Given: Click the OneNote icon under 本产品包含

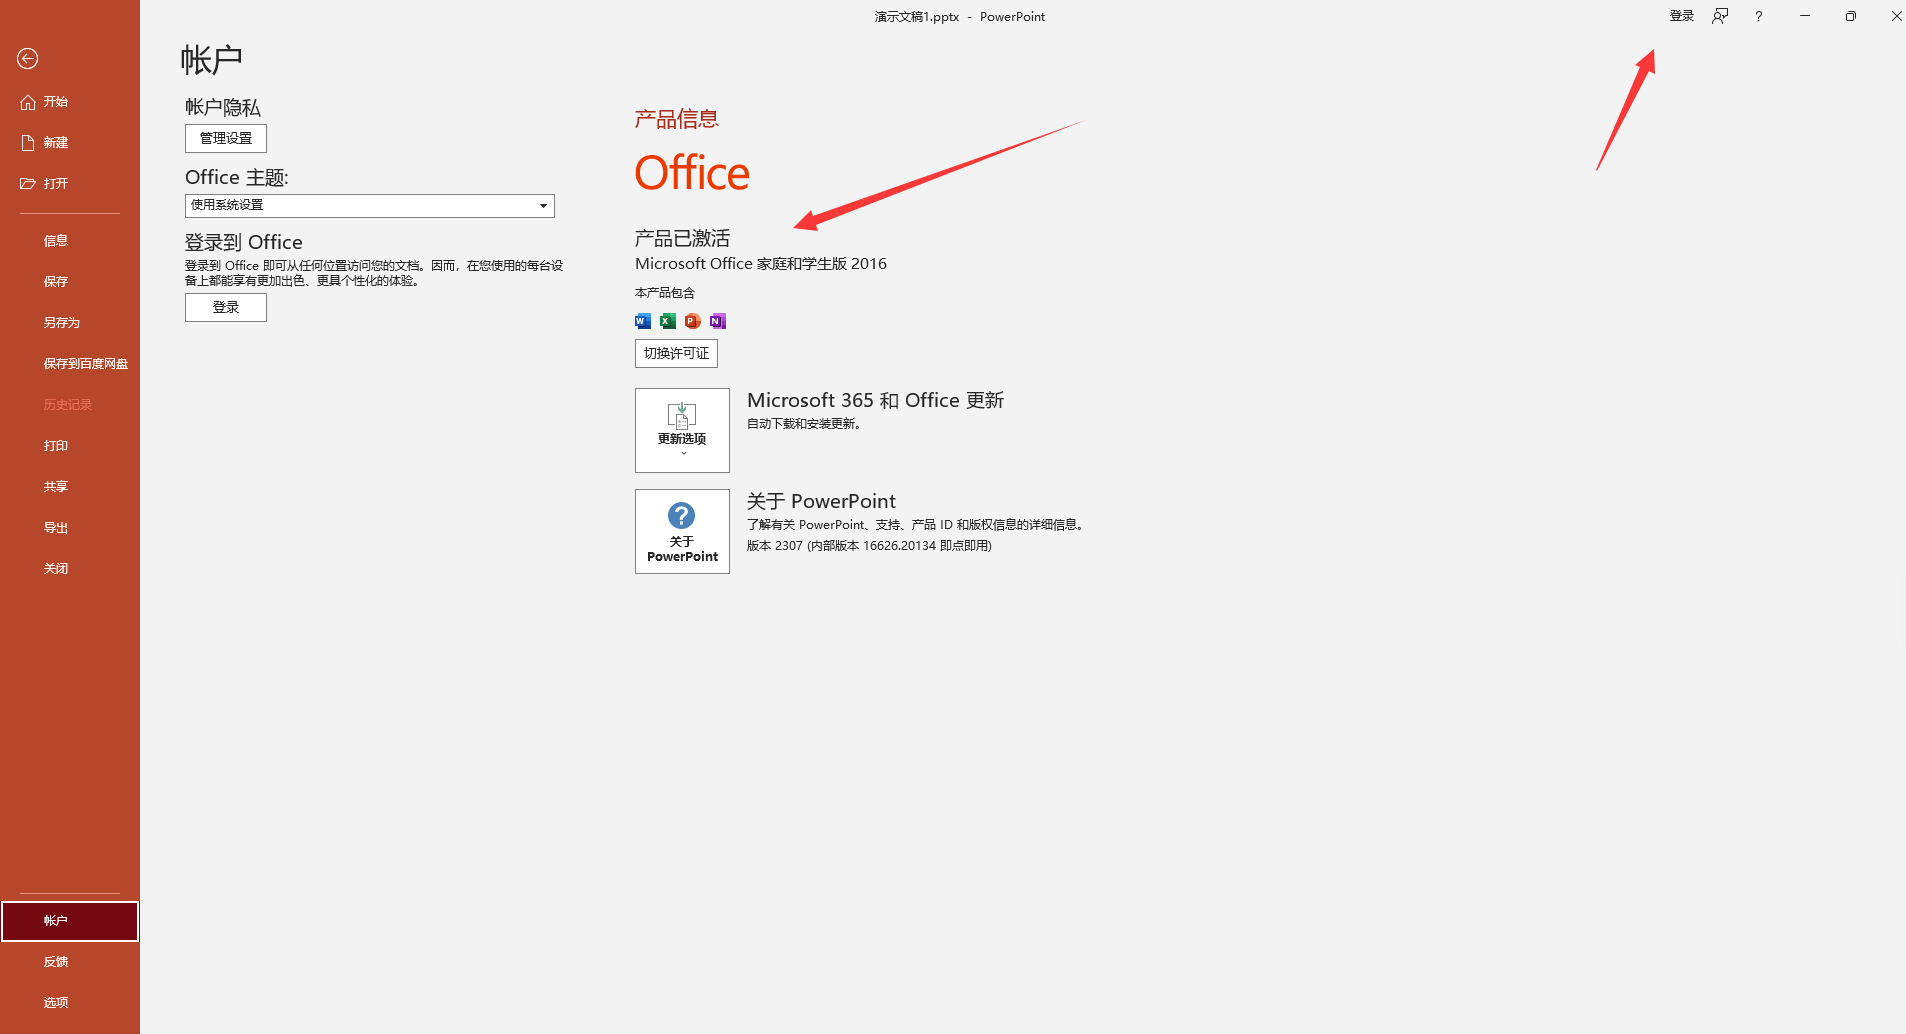Looking at the screenshot, I should (718, 321).
